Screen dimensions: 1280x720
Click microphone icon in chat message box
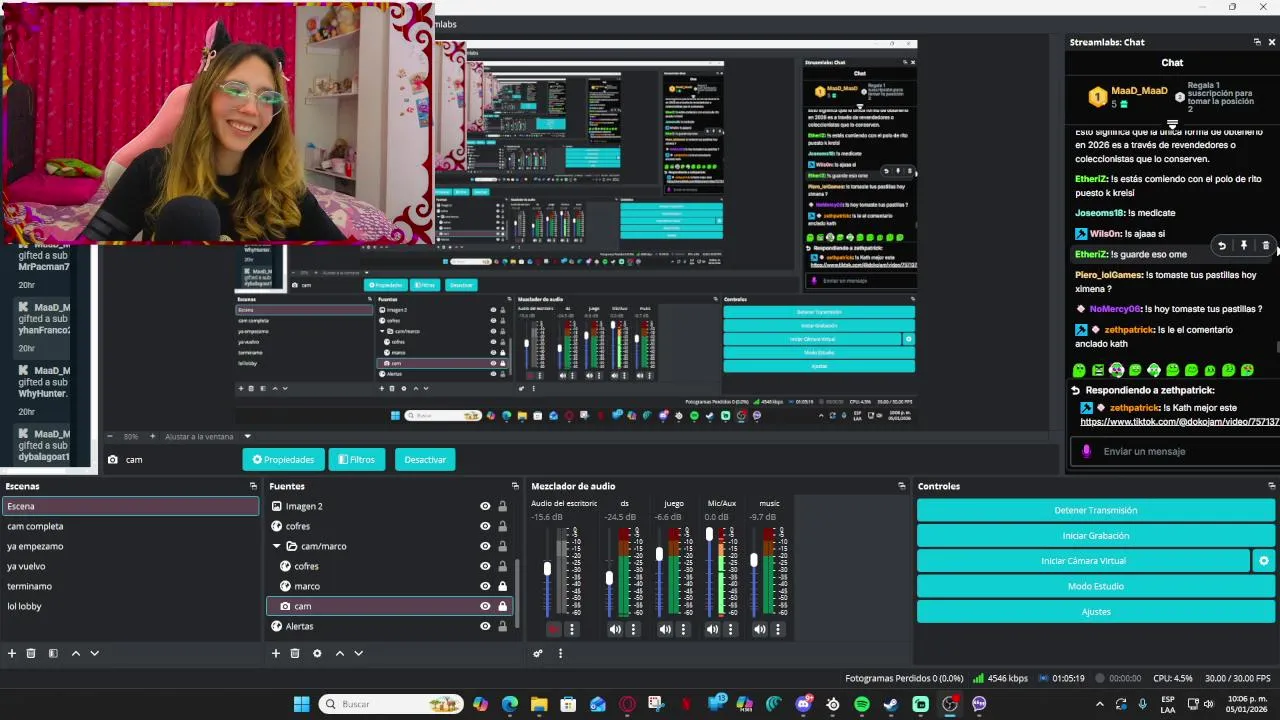pos(1086,451)
